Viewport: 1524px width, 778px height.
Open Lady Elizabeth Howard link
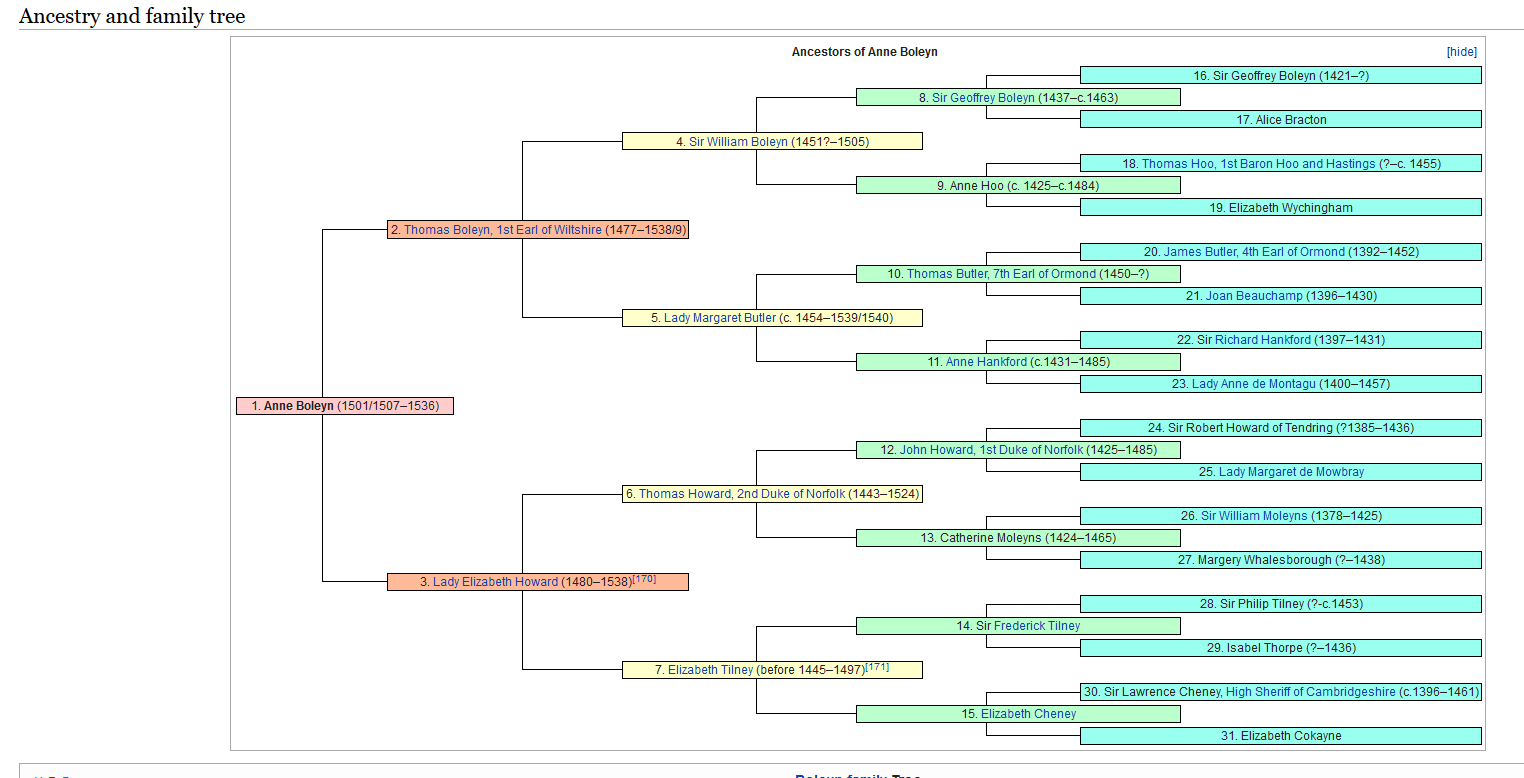(x=495, y=582)
